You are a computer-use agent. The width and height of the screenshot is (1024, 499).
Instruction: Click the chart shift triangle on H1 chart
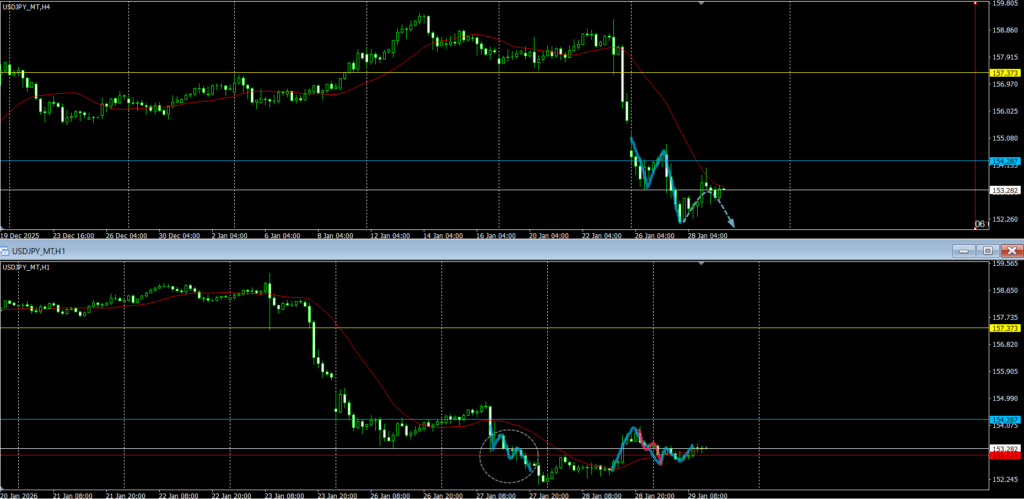pyautogui.click(x=701, y=263)
